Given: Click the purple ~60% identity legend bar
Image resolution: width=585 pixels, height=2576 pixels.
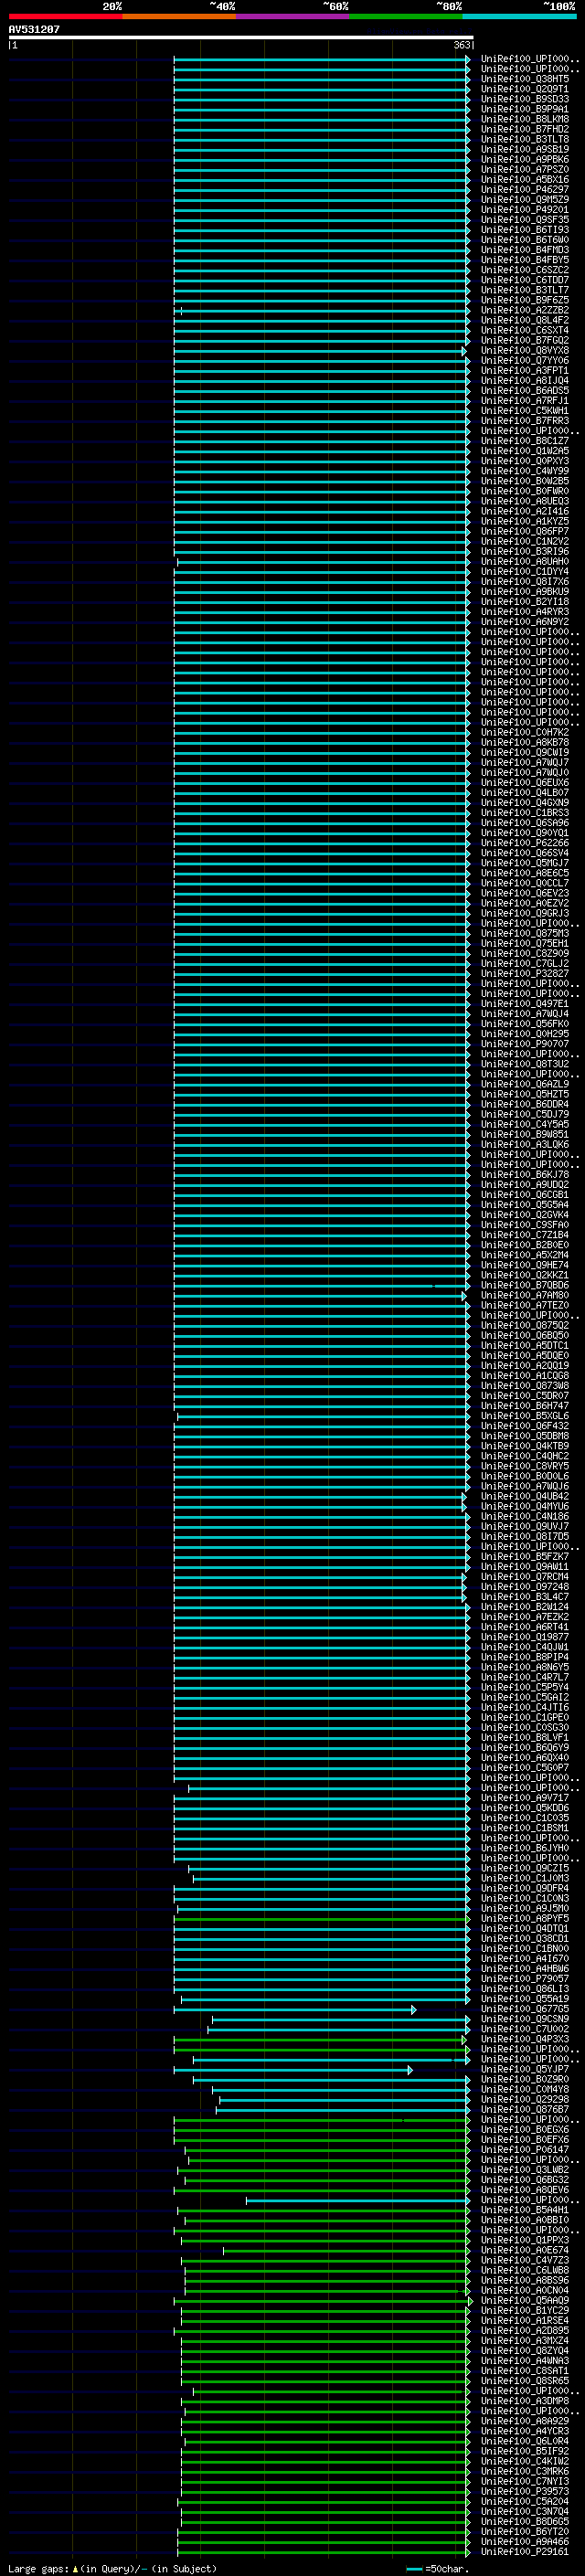Looking at the screenshot, I should [293, 16].
